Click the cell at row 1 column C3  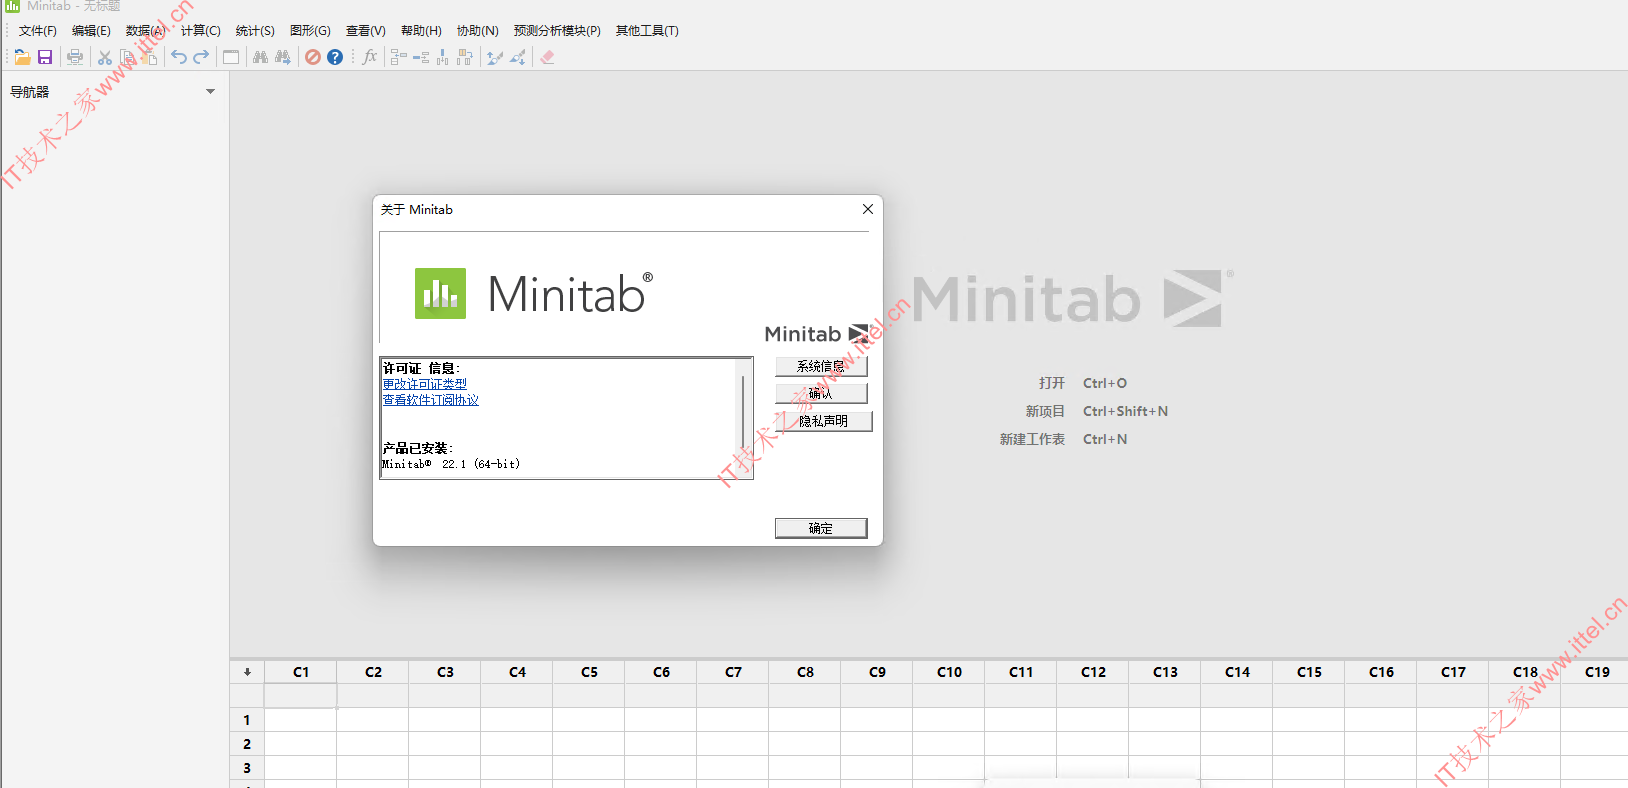pyautogui.click(x=445, y=720)
